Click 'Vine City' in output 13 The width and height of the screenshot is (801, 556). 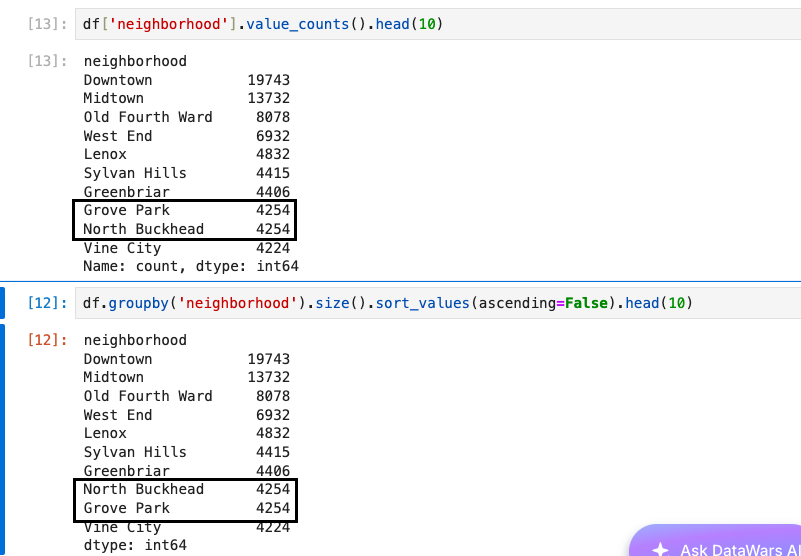pyautogui.click(x=122, y=248)
